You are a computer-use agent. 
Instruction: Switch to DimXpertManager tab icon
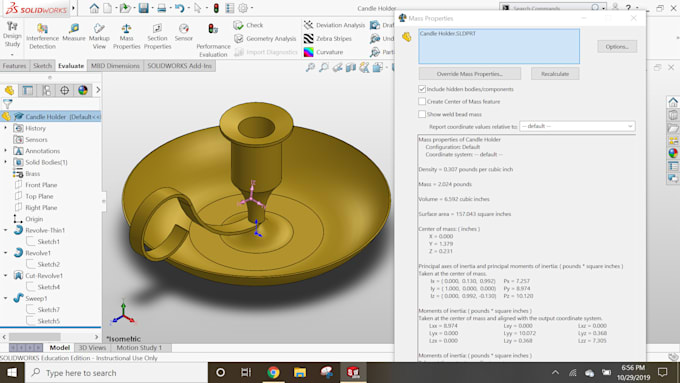65,90
